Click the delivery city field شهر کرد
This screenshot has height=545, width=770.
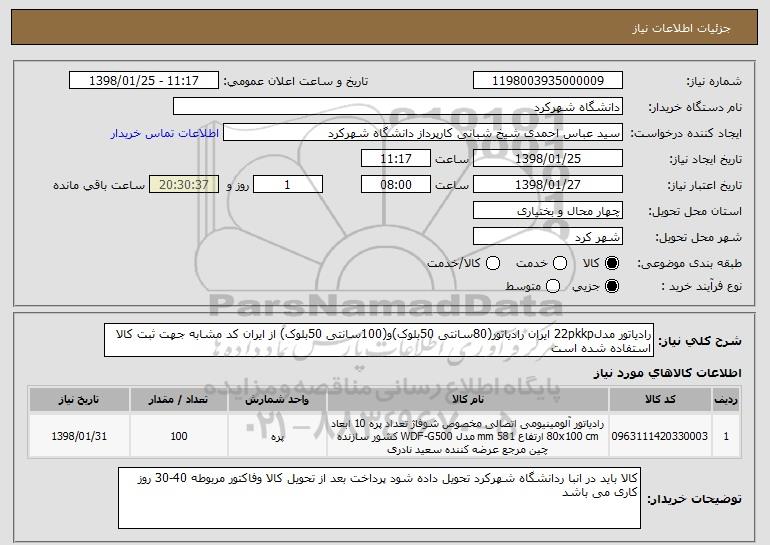click(x=548, y=237)
